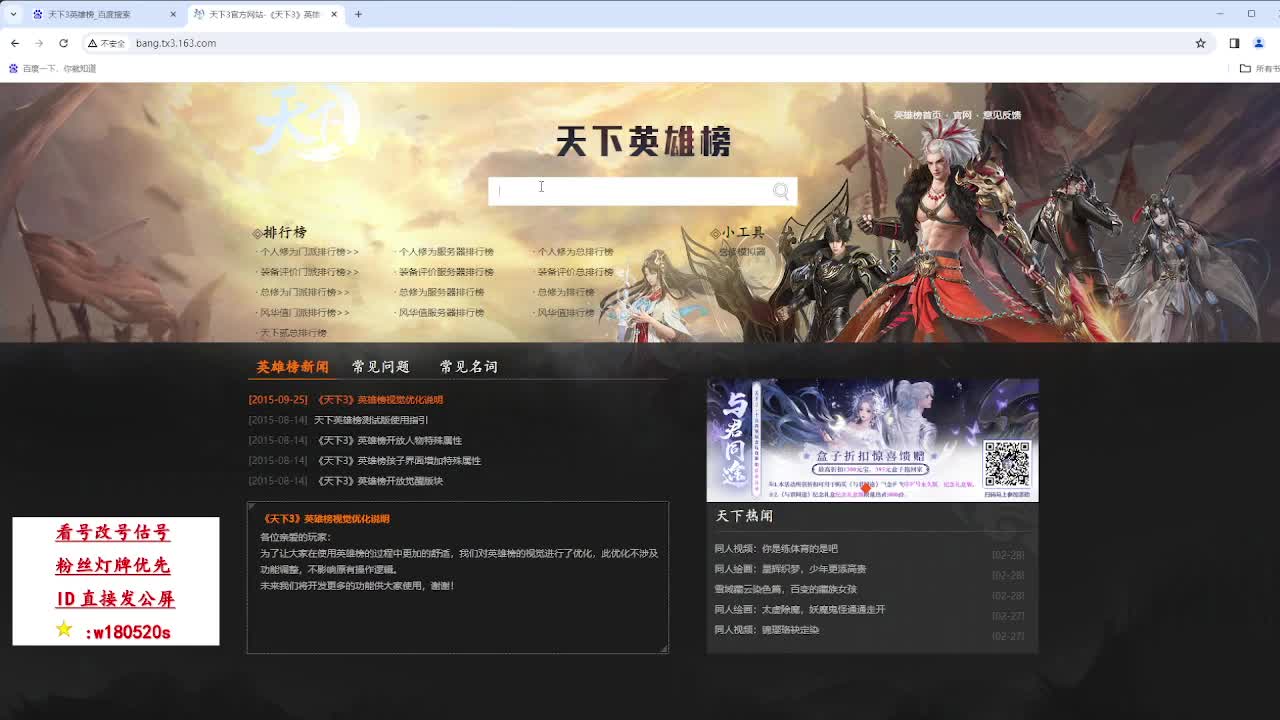The image size is (1280, 720).
Task: Open 同人绘画：太虚除魔，妖魔鬼怪通通走开
Action: [800, 609]
